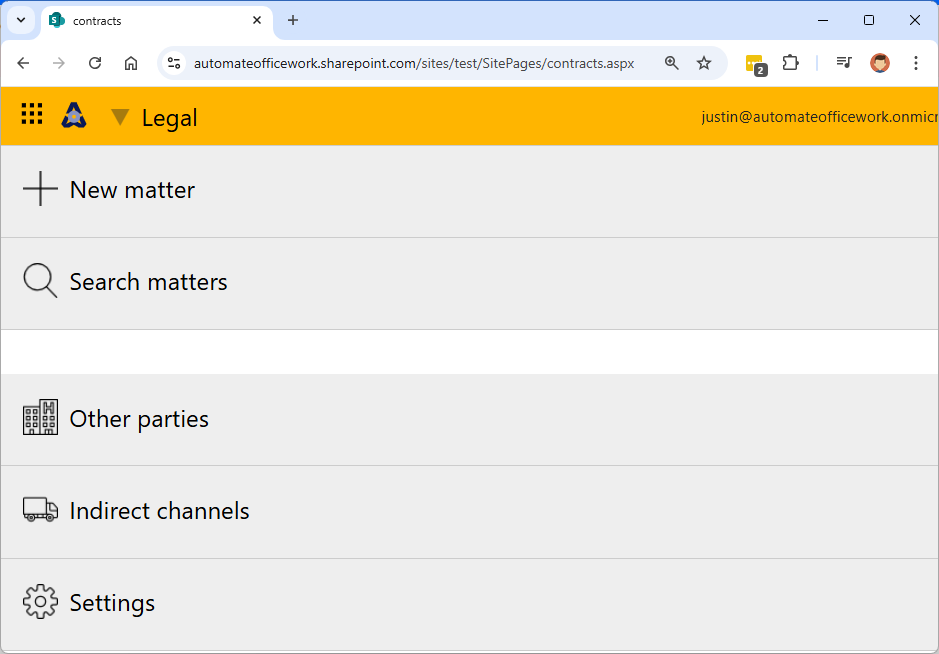Close the contracts browser tab
939x654 pixels.
pos(257,20)
